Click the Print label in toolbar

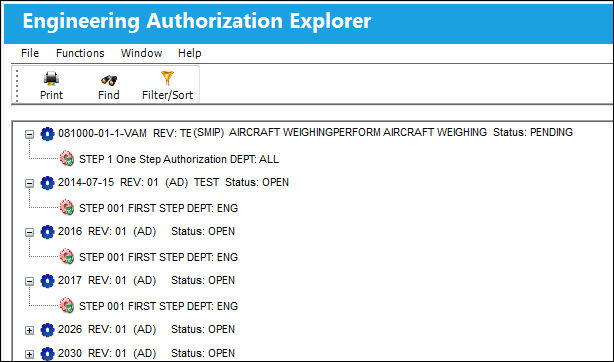[x=51, y=95]
